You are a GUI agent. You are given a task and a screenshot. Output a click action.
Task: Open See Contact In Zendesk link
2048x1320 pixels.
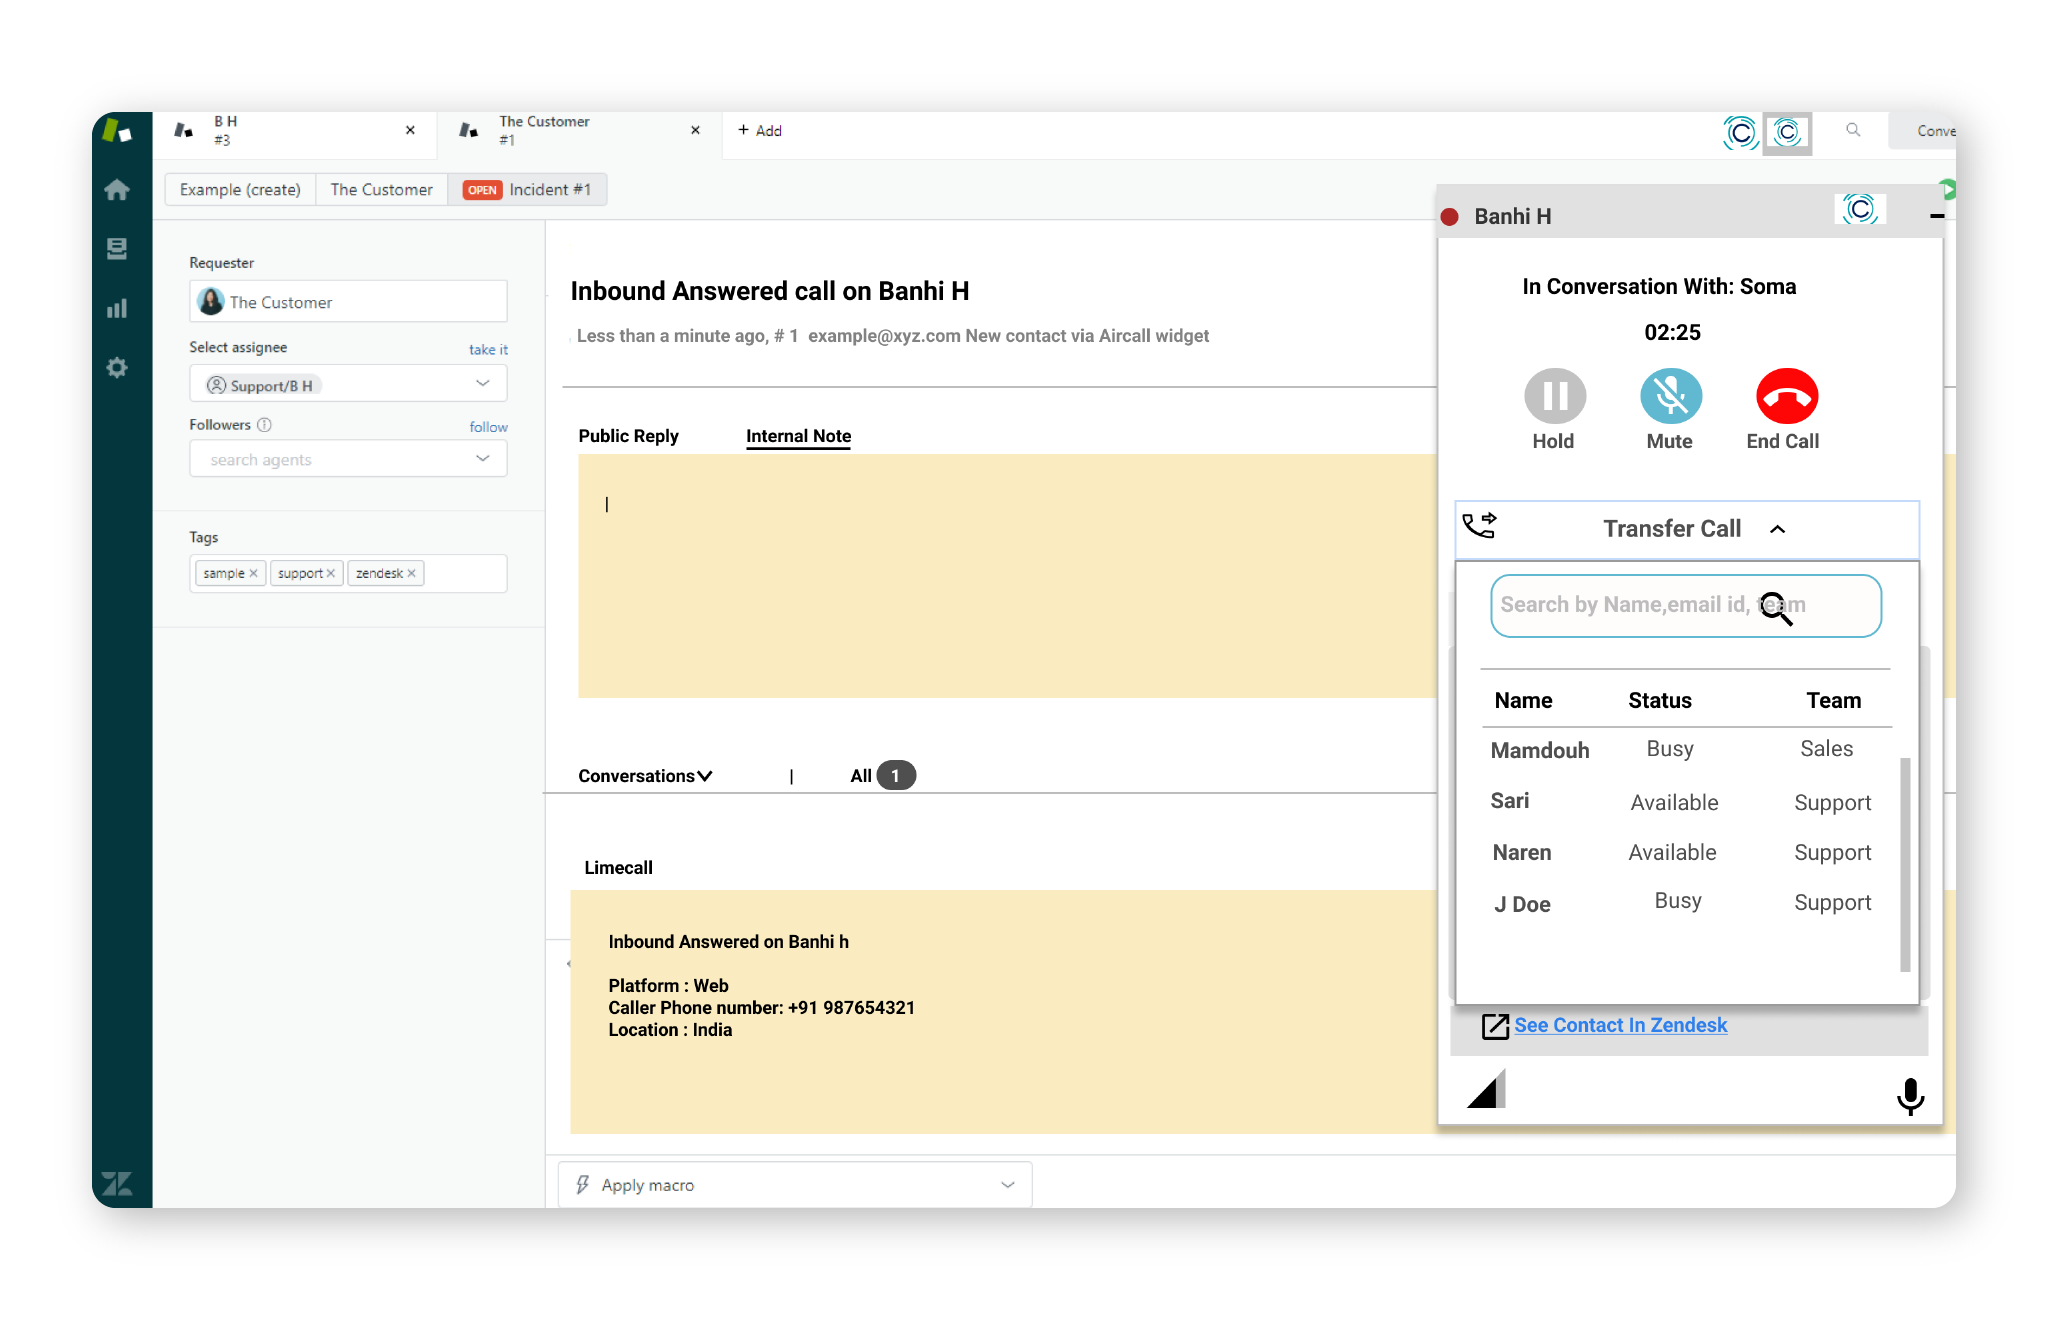[x=1620, y=1025]
